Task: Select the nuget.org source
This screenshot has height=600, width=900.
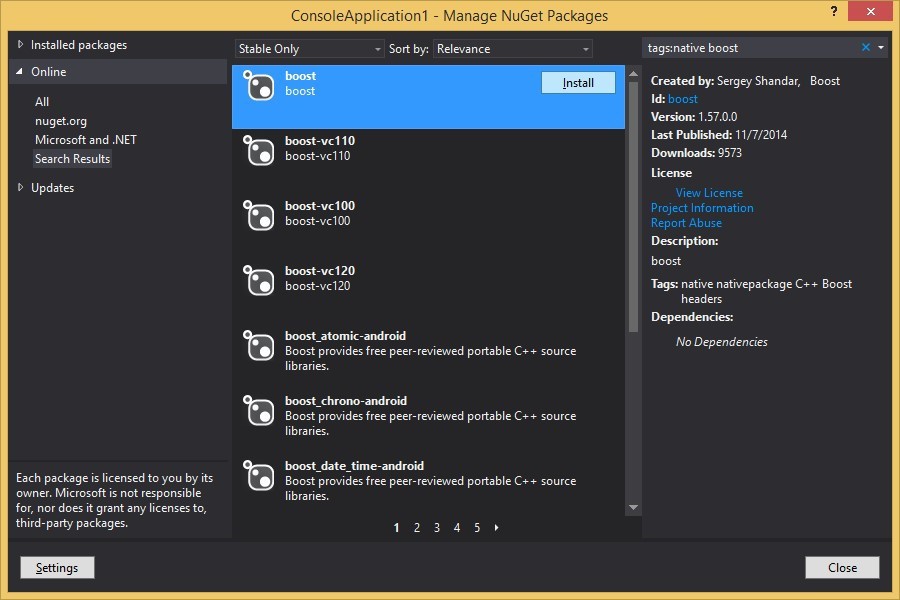Action: click(x=61, y=121)
